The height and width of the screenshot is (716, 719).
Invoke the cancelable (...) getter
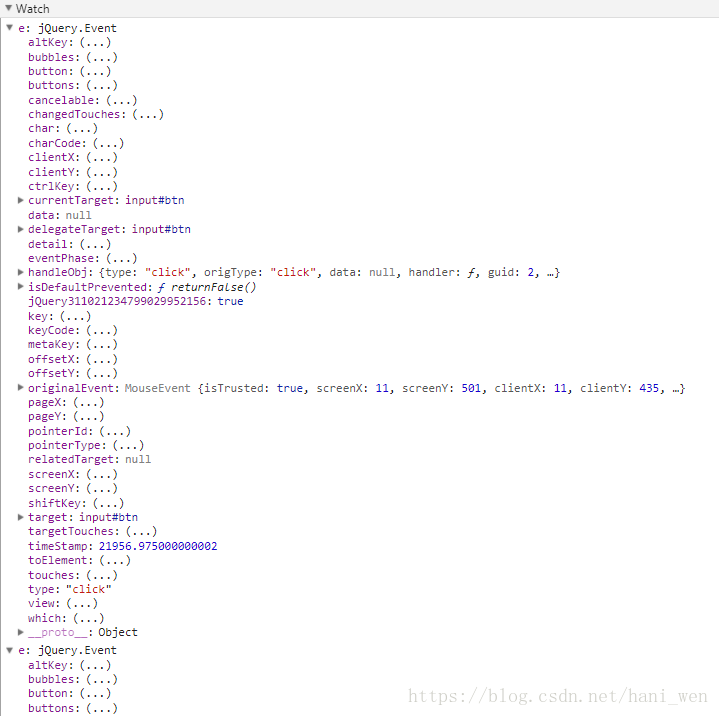pos(122,100)
